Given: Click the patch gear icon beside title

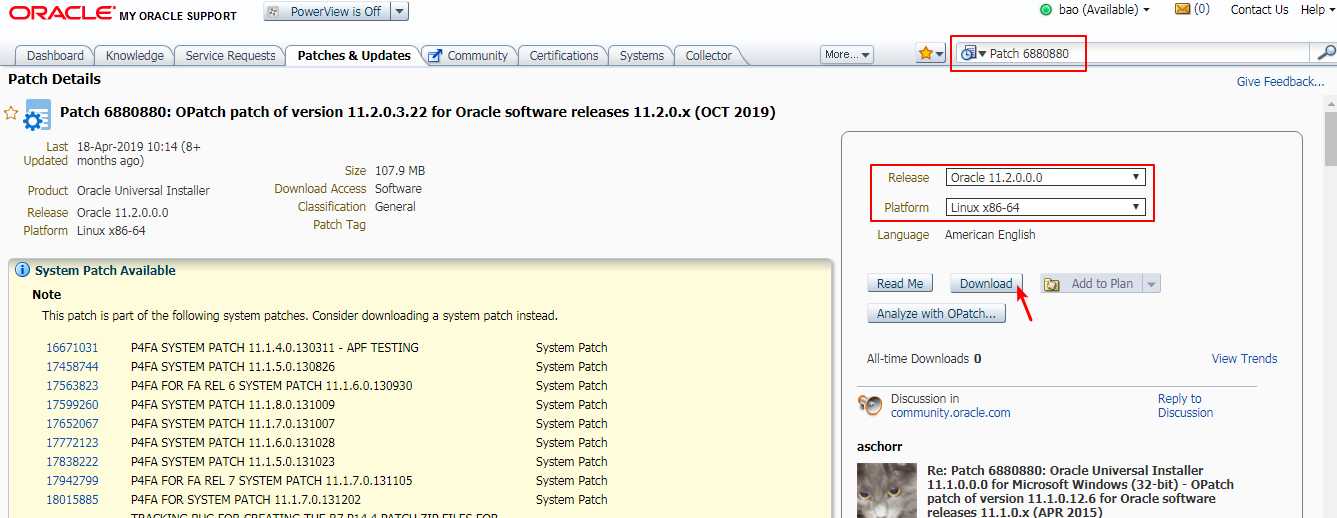Looking at the screenshot, I should 37,115.
